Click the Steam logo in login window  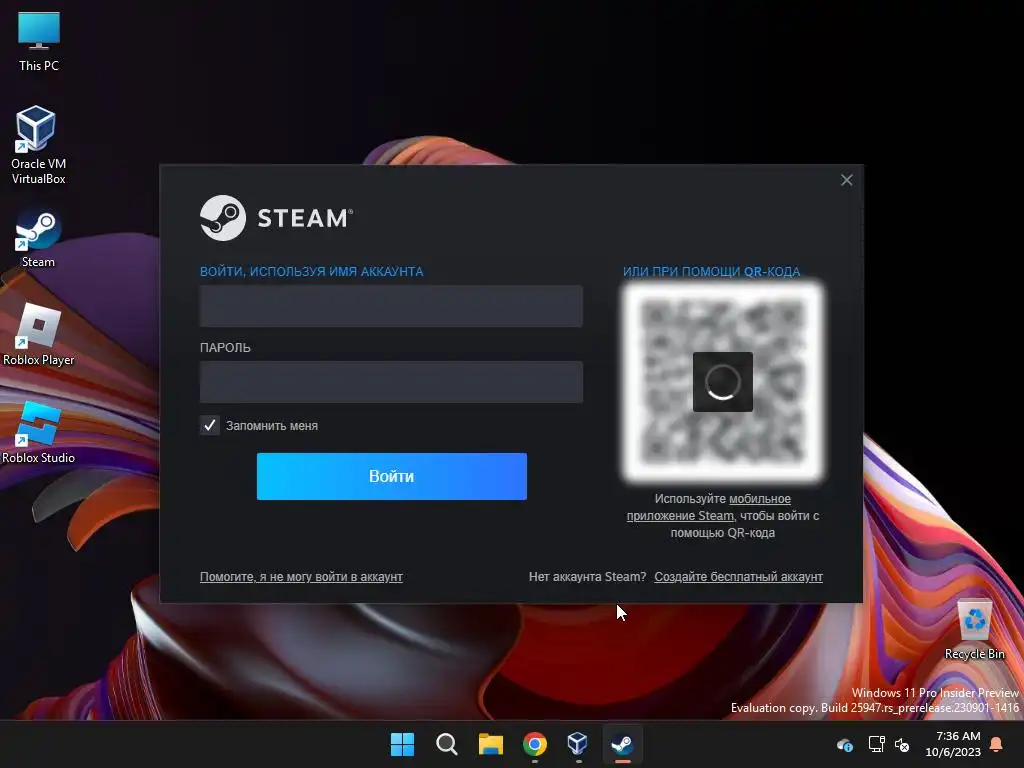[277, 218]
